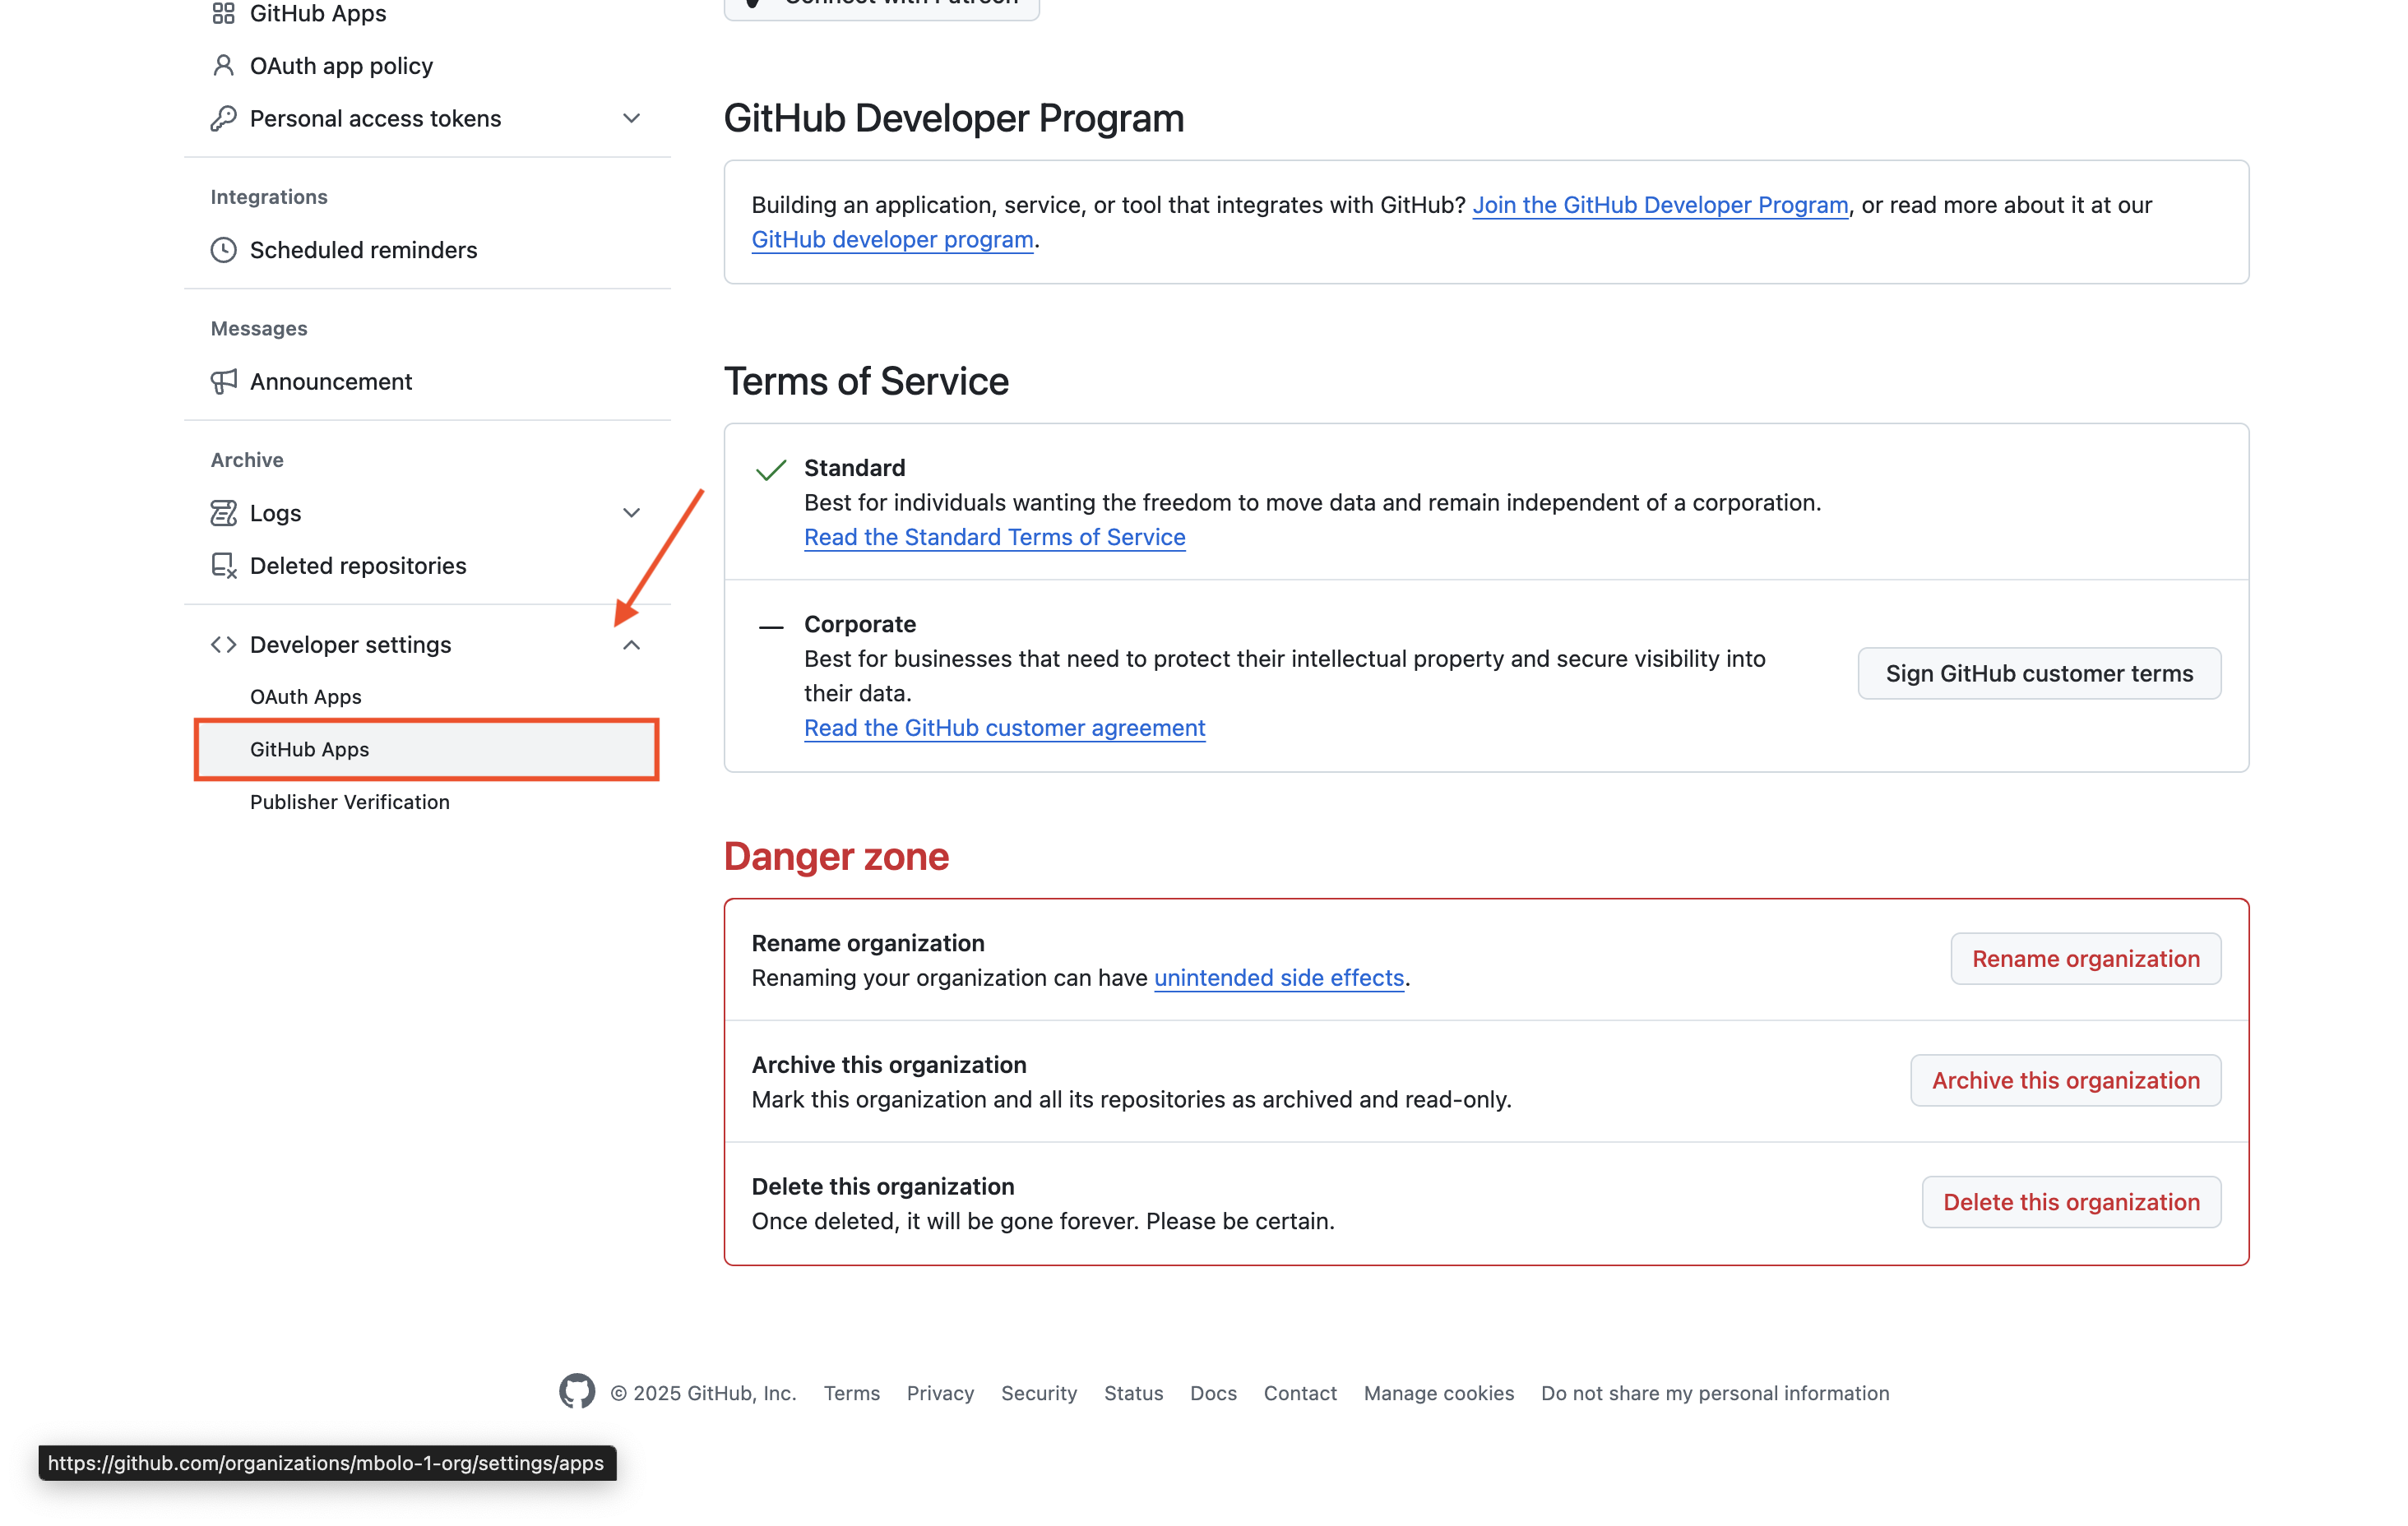Collapse the Developer settings section
Image resolution: width=2408 pixels, height=1526 pixels.
[x=631, y=644]
